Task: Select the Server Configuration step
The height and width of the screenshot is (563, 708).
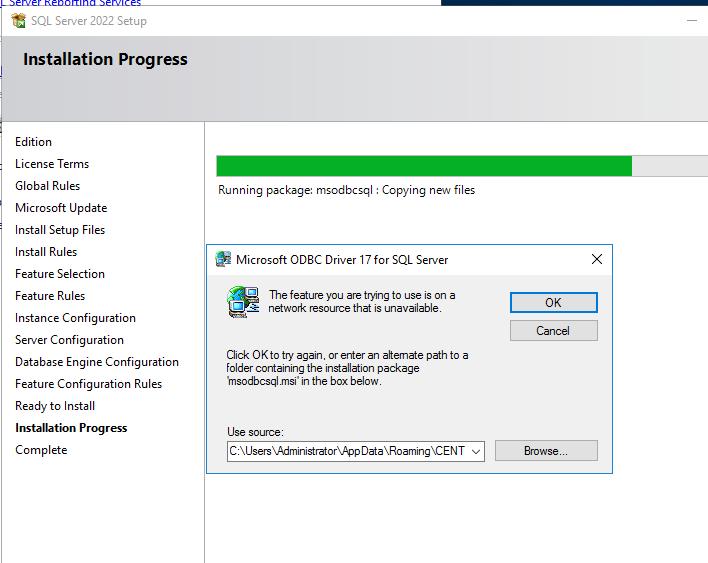Action: click(x=69, y=340)
